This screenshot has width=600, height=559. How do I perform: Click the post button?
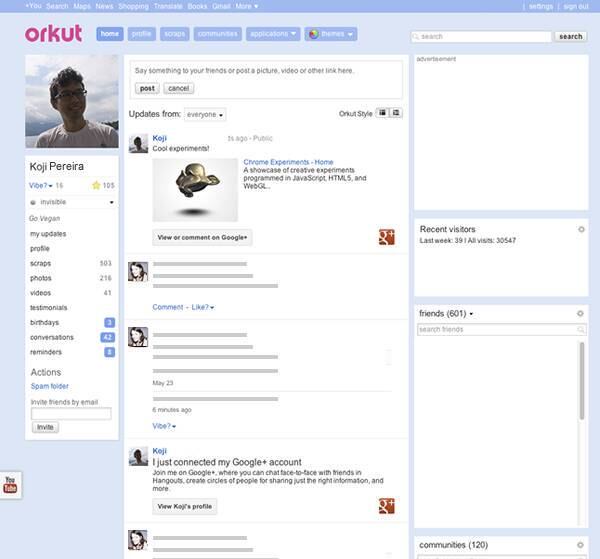[x=147, y=88]
